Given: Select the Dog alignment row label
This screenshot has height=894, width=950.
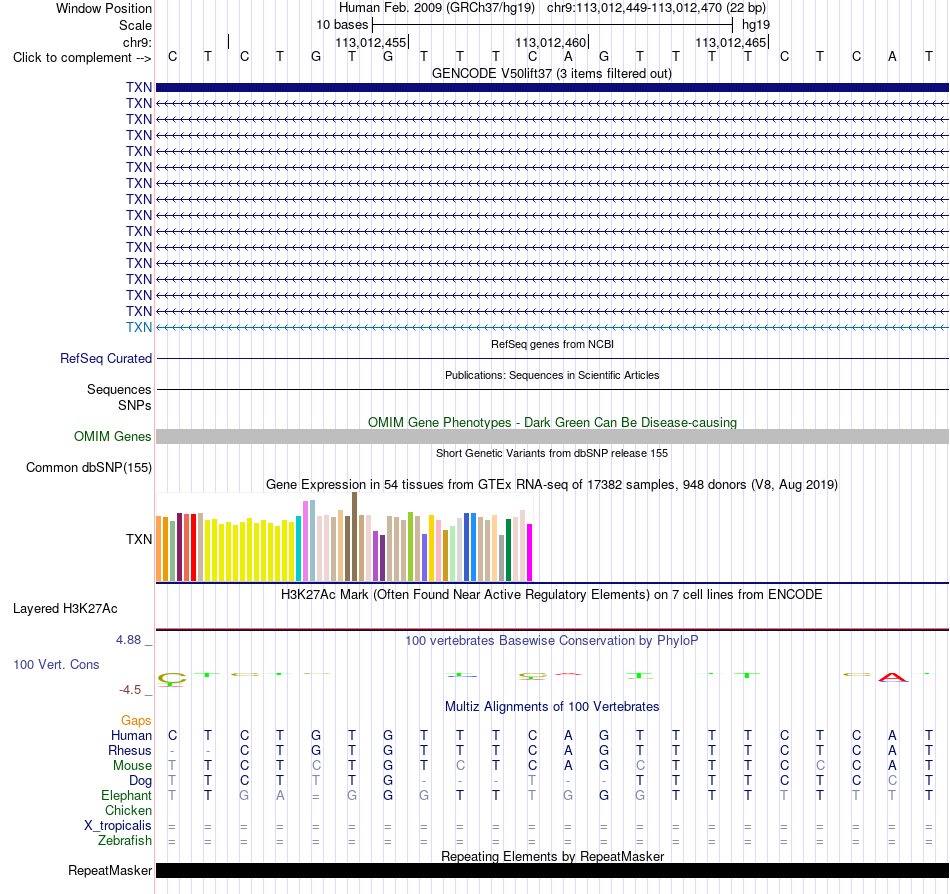Looking at the screenshot, I should coord(140,781).
